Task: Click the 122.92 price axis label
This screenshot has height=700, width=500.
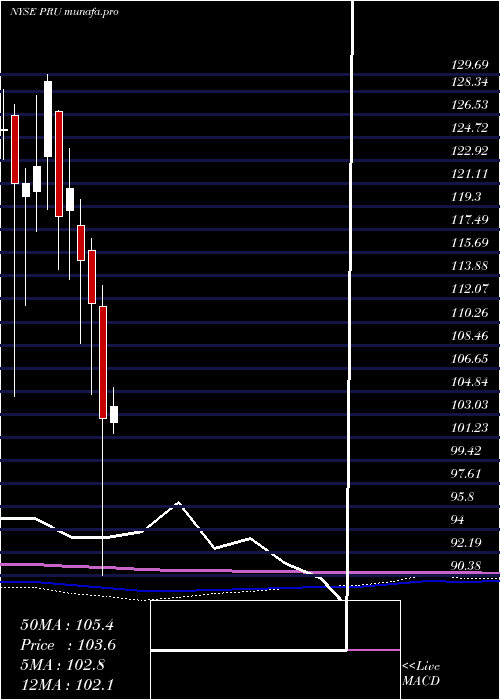Action: (470, 151)
